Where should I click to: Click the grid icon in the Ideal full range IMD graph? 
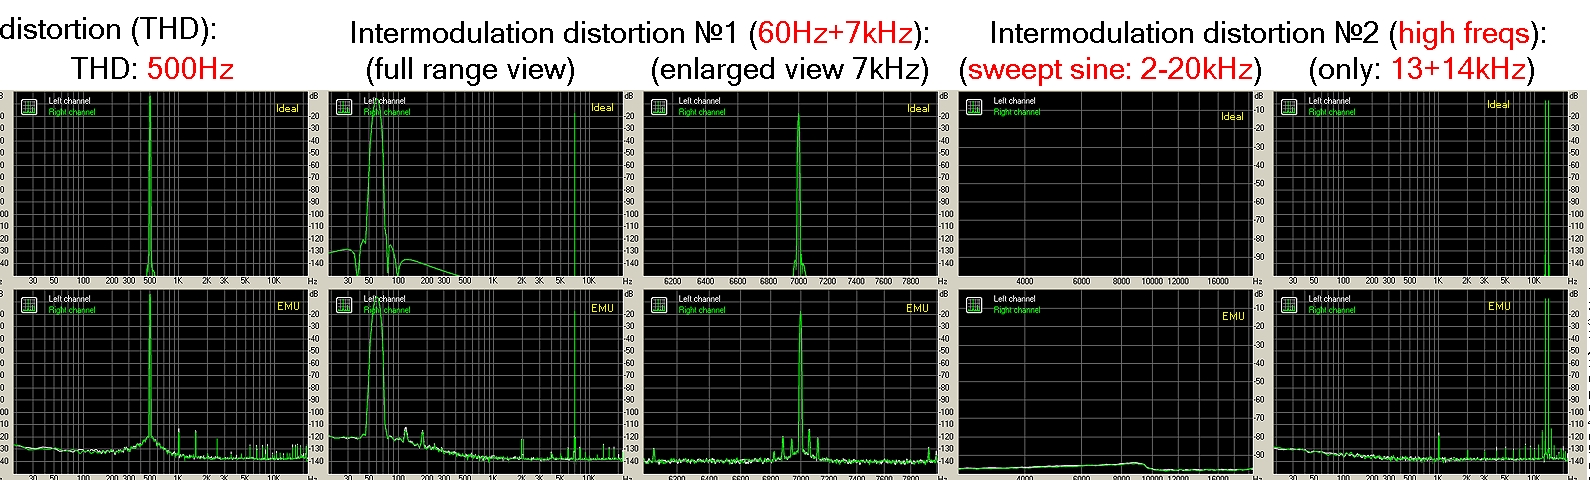[x=344, y=106]
